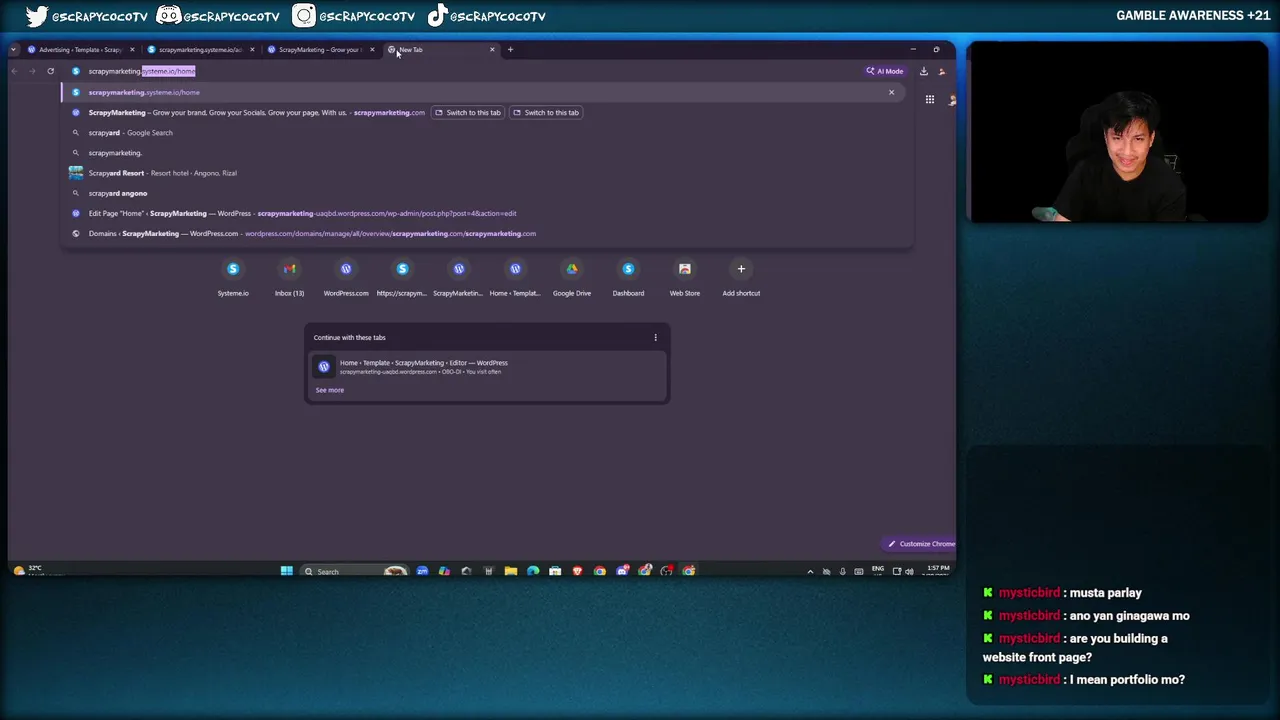The image size is (1280, 720).
Task: Click the Add shortcut plus button
Action: point(741,268)
